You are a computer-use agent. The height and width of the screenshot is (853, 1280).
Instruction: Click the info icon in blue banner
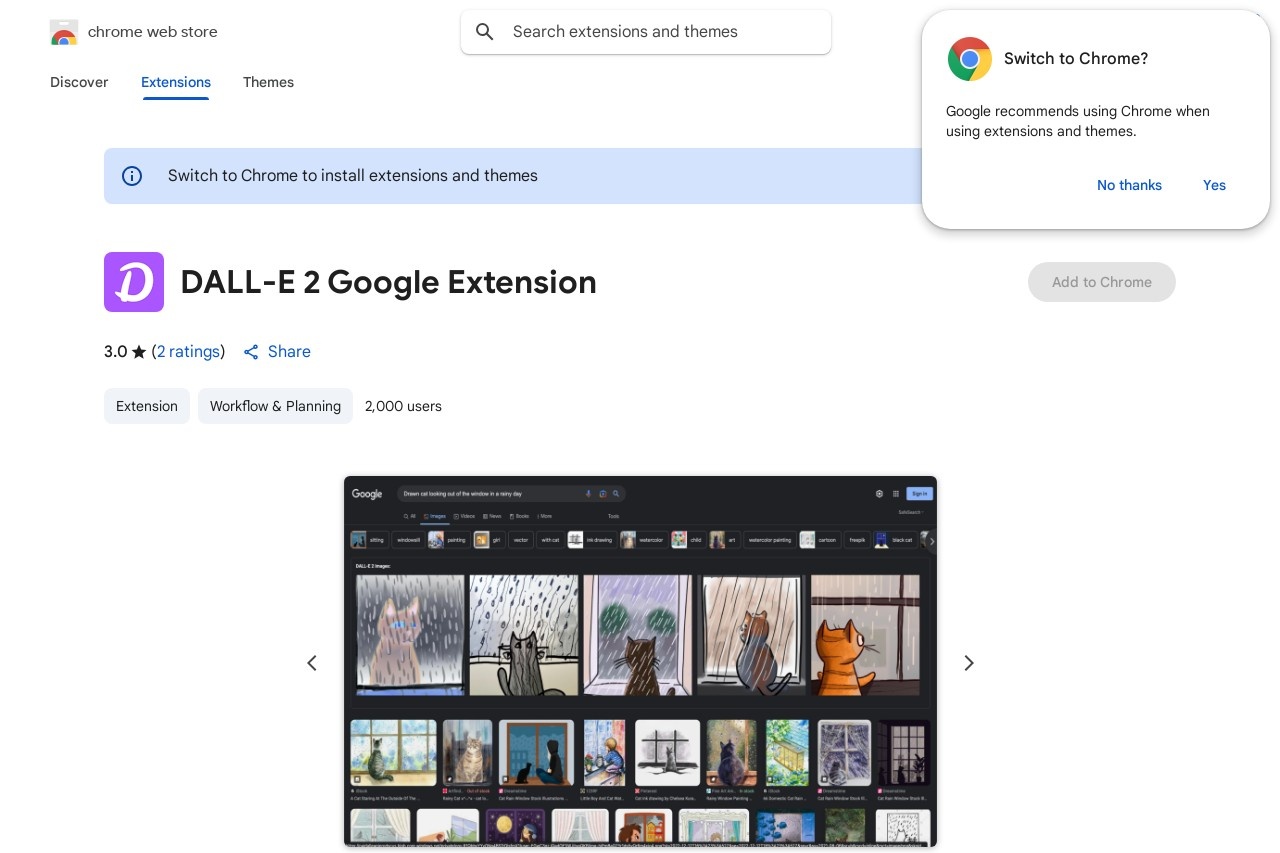coord(132,176)
